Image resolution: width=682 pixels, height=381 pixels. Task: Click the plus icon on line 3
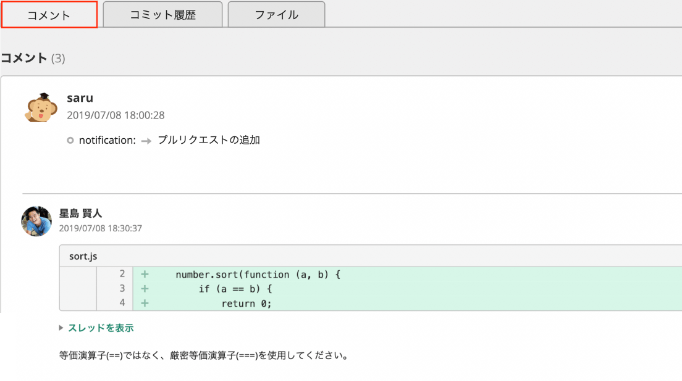click(145, 288)
